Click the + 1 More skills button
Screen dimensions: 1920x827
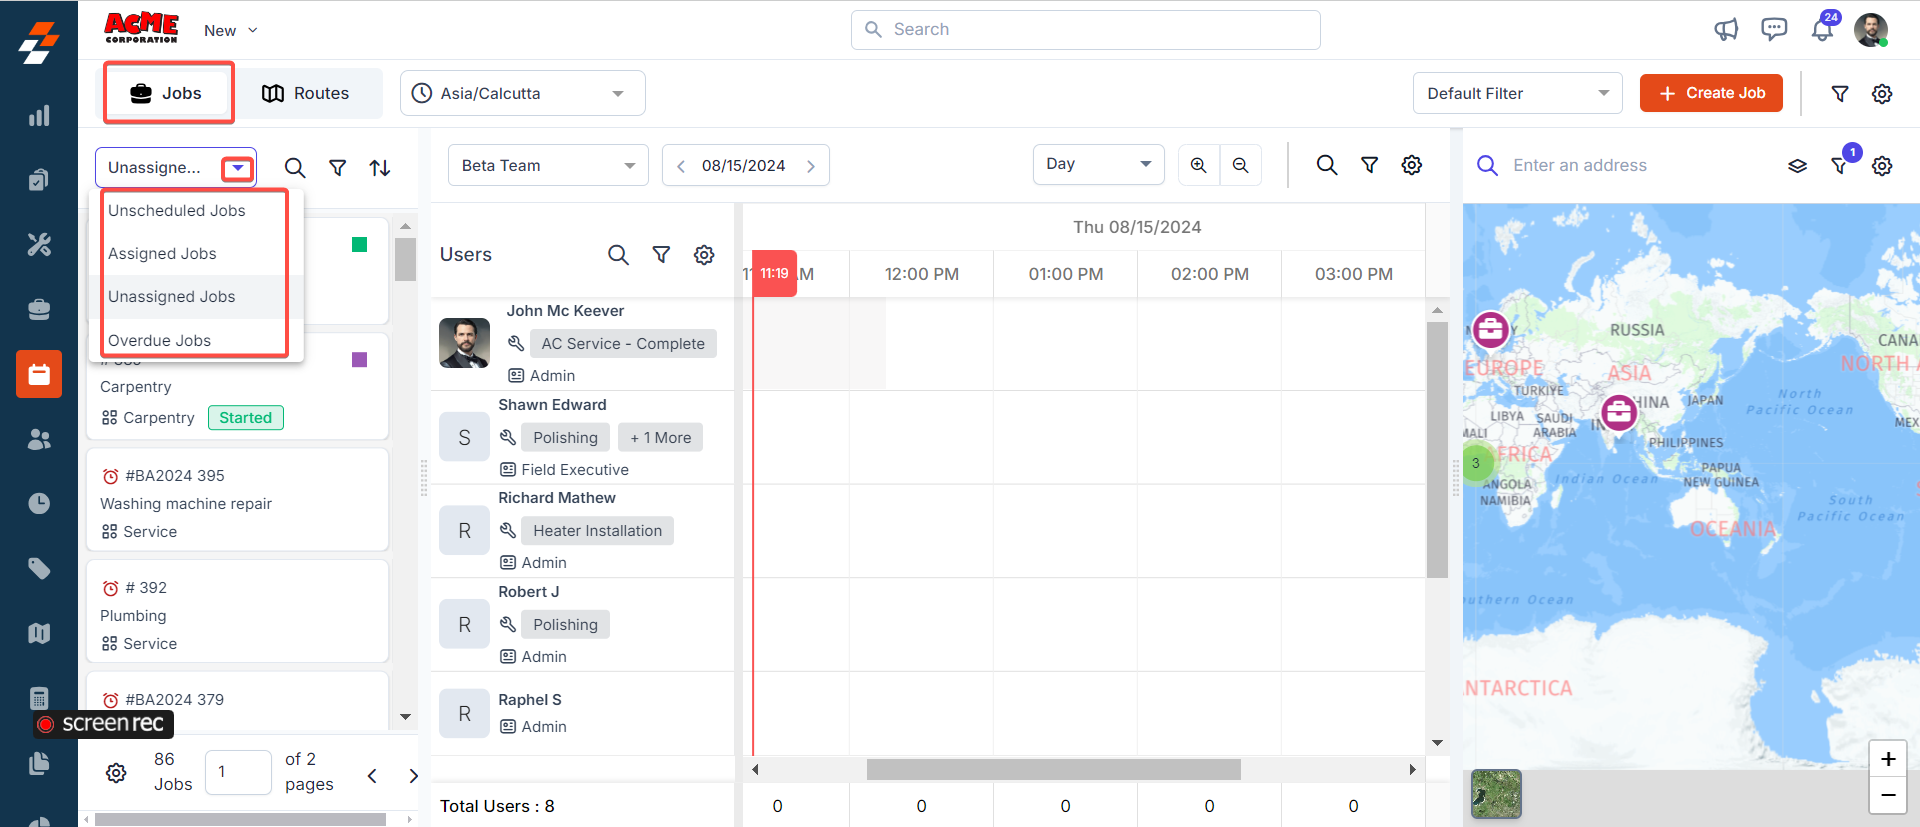pyautogui.click(x=661, y=438)
